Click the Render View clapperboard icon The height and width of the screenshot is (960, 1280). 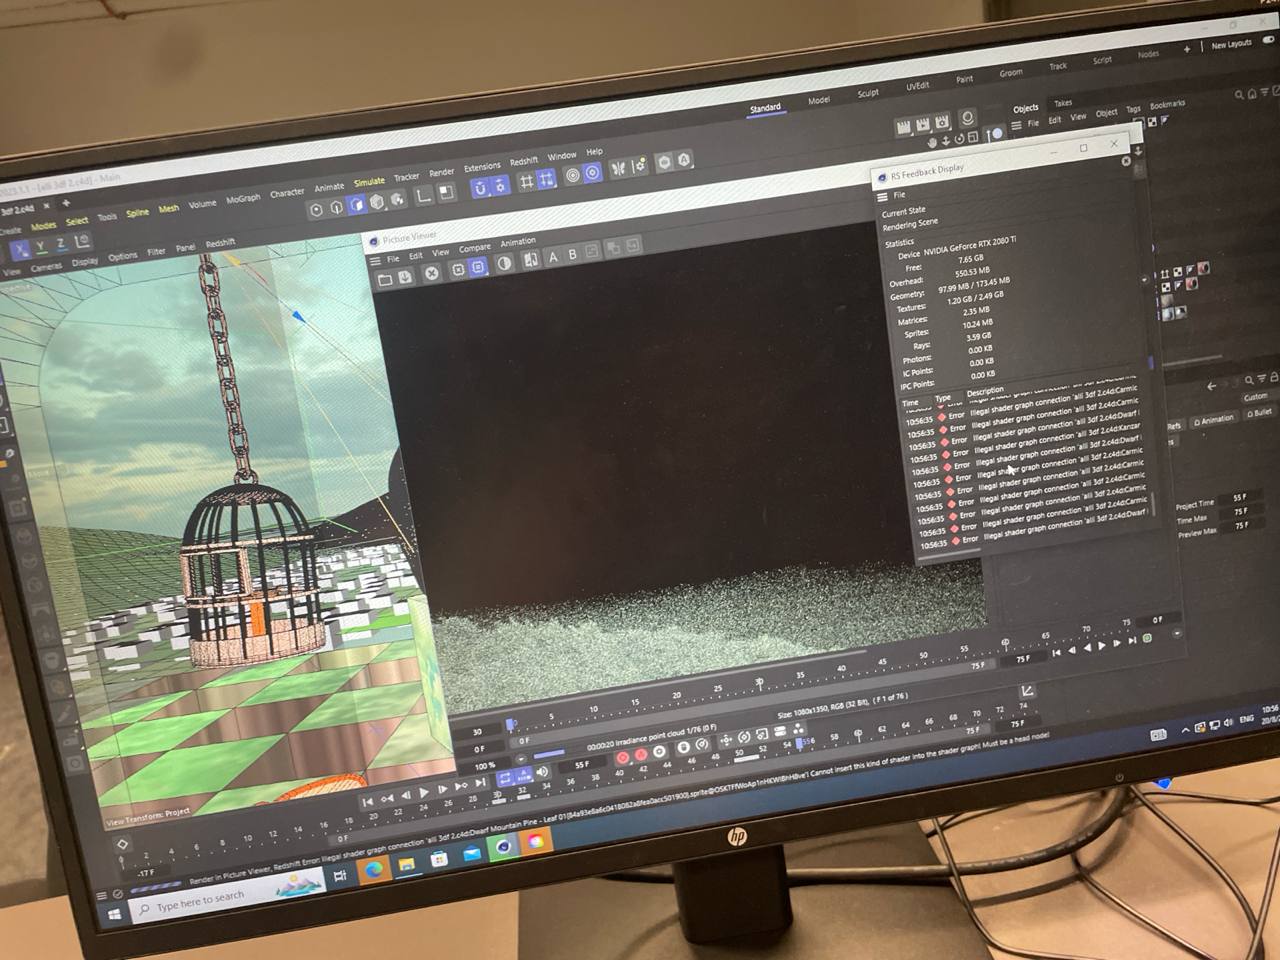click(903, 127)
